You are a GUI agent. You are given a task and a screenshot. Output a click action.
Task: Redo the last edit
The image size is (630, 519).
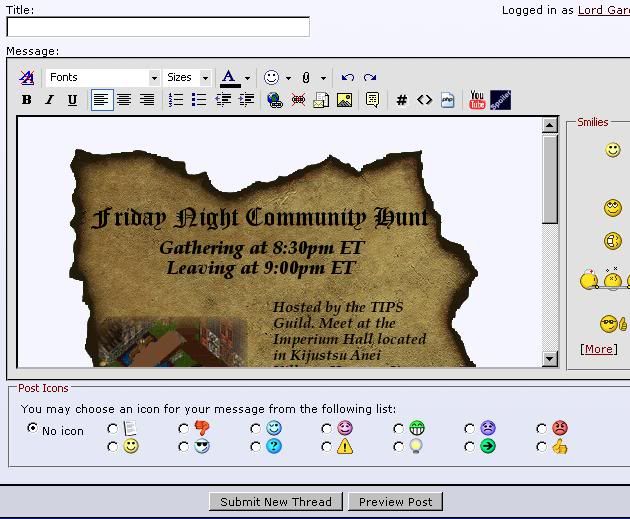click(x=370, y=77)
